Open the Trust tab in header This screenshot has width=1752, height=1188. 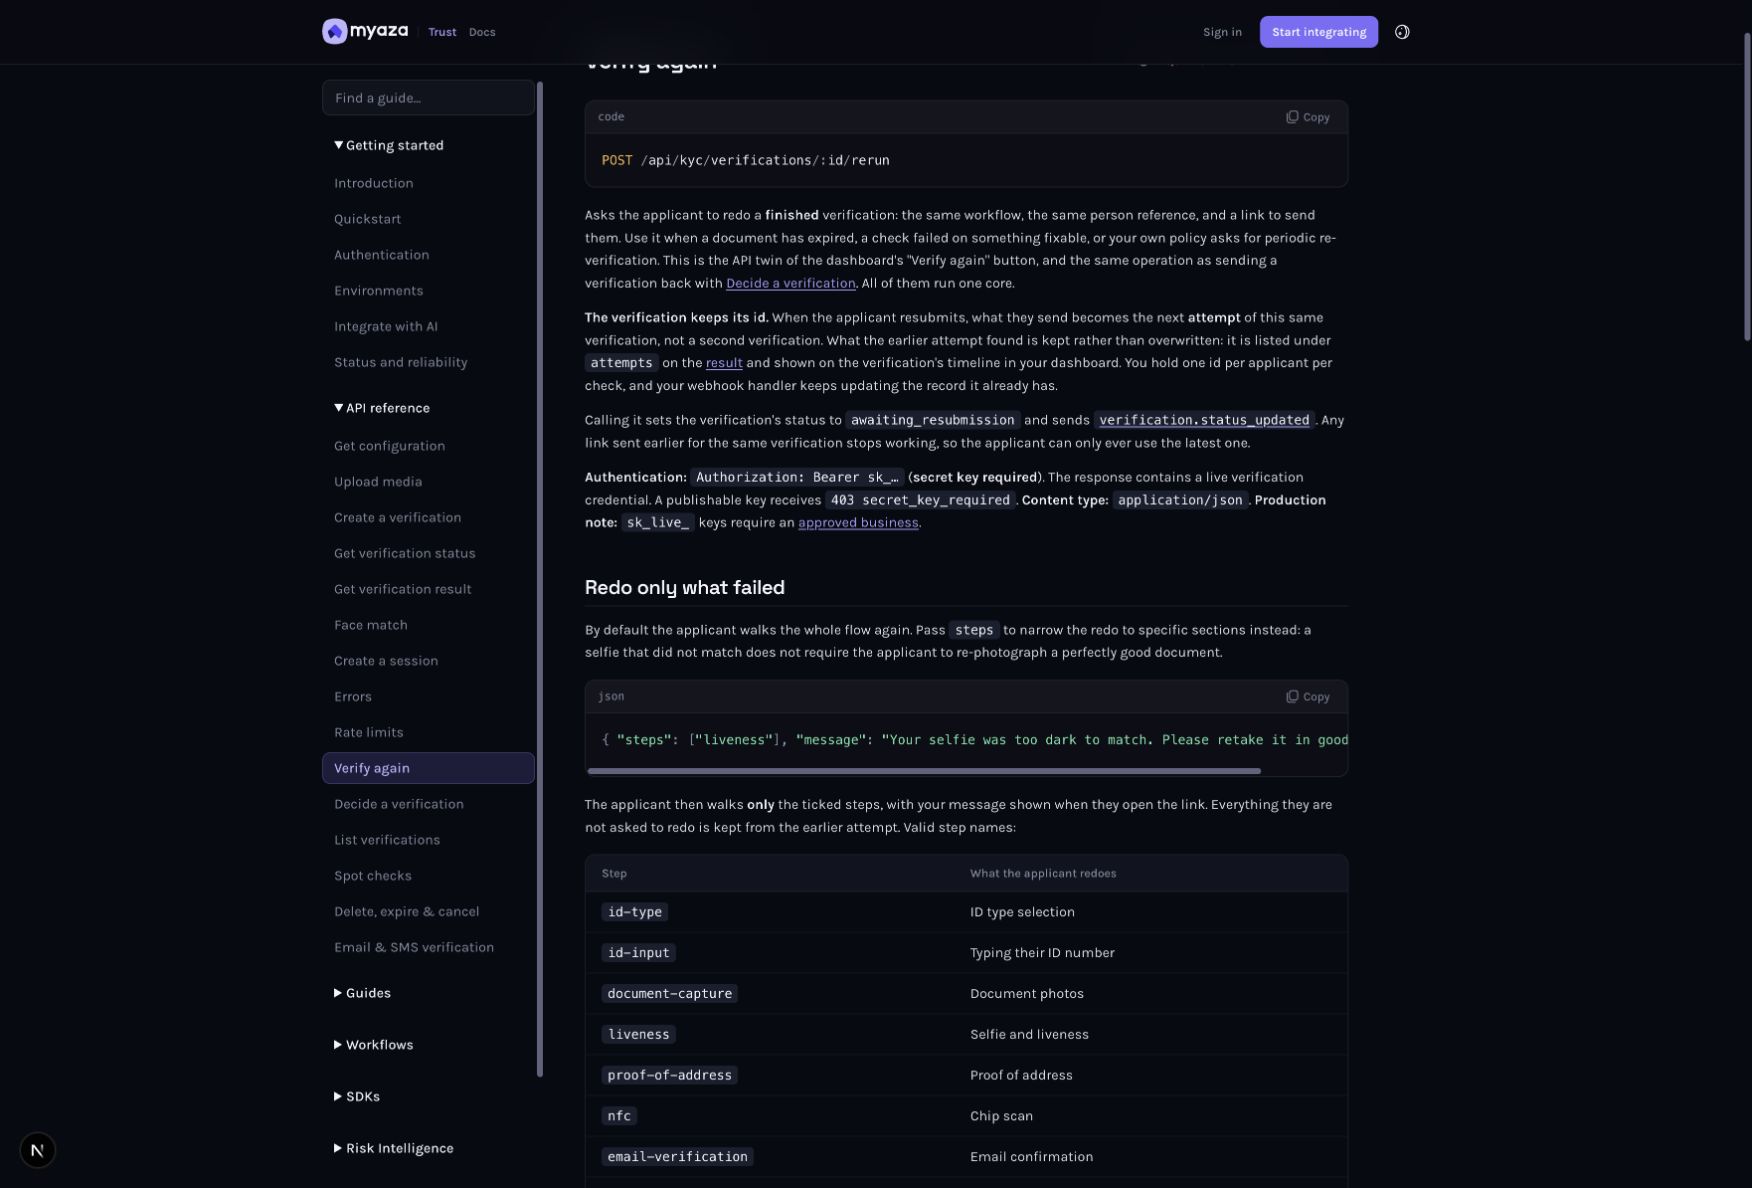pos(442,32)
